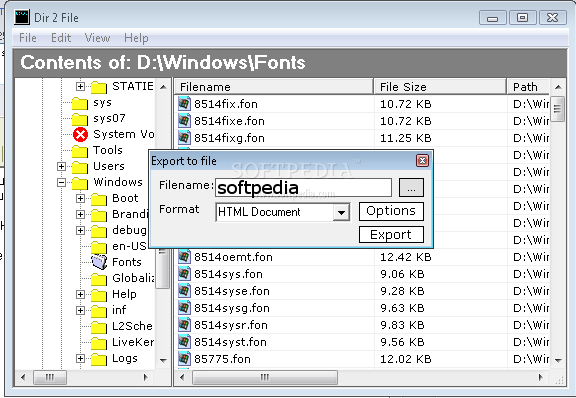The image size is (576, 398).
Task: Click the 8514syse.fon file icon
Action: [x=184, y=291]
